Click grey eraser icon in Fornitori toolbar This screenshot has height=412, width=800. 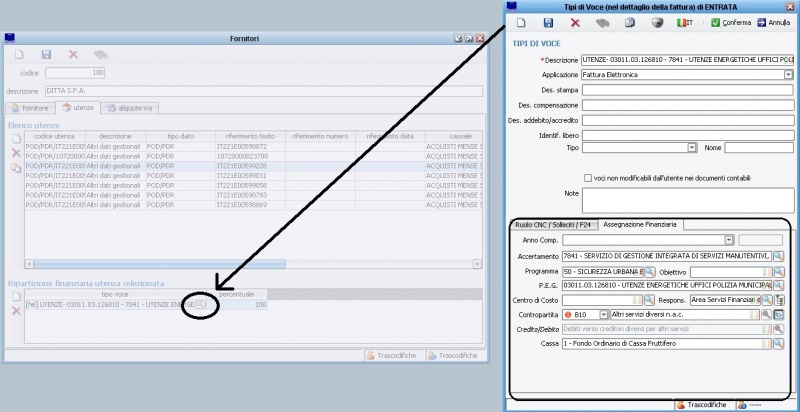click(101, 55)
